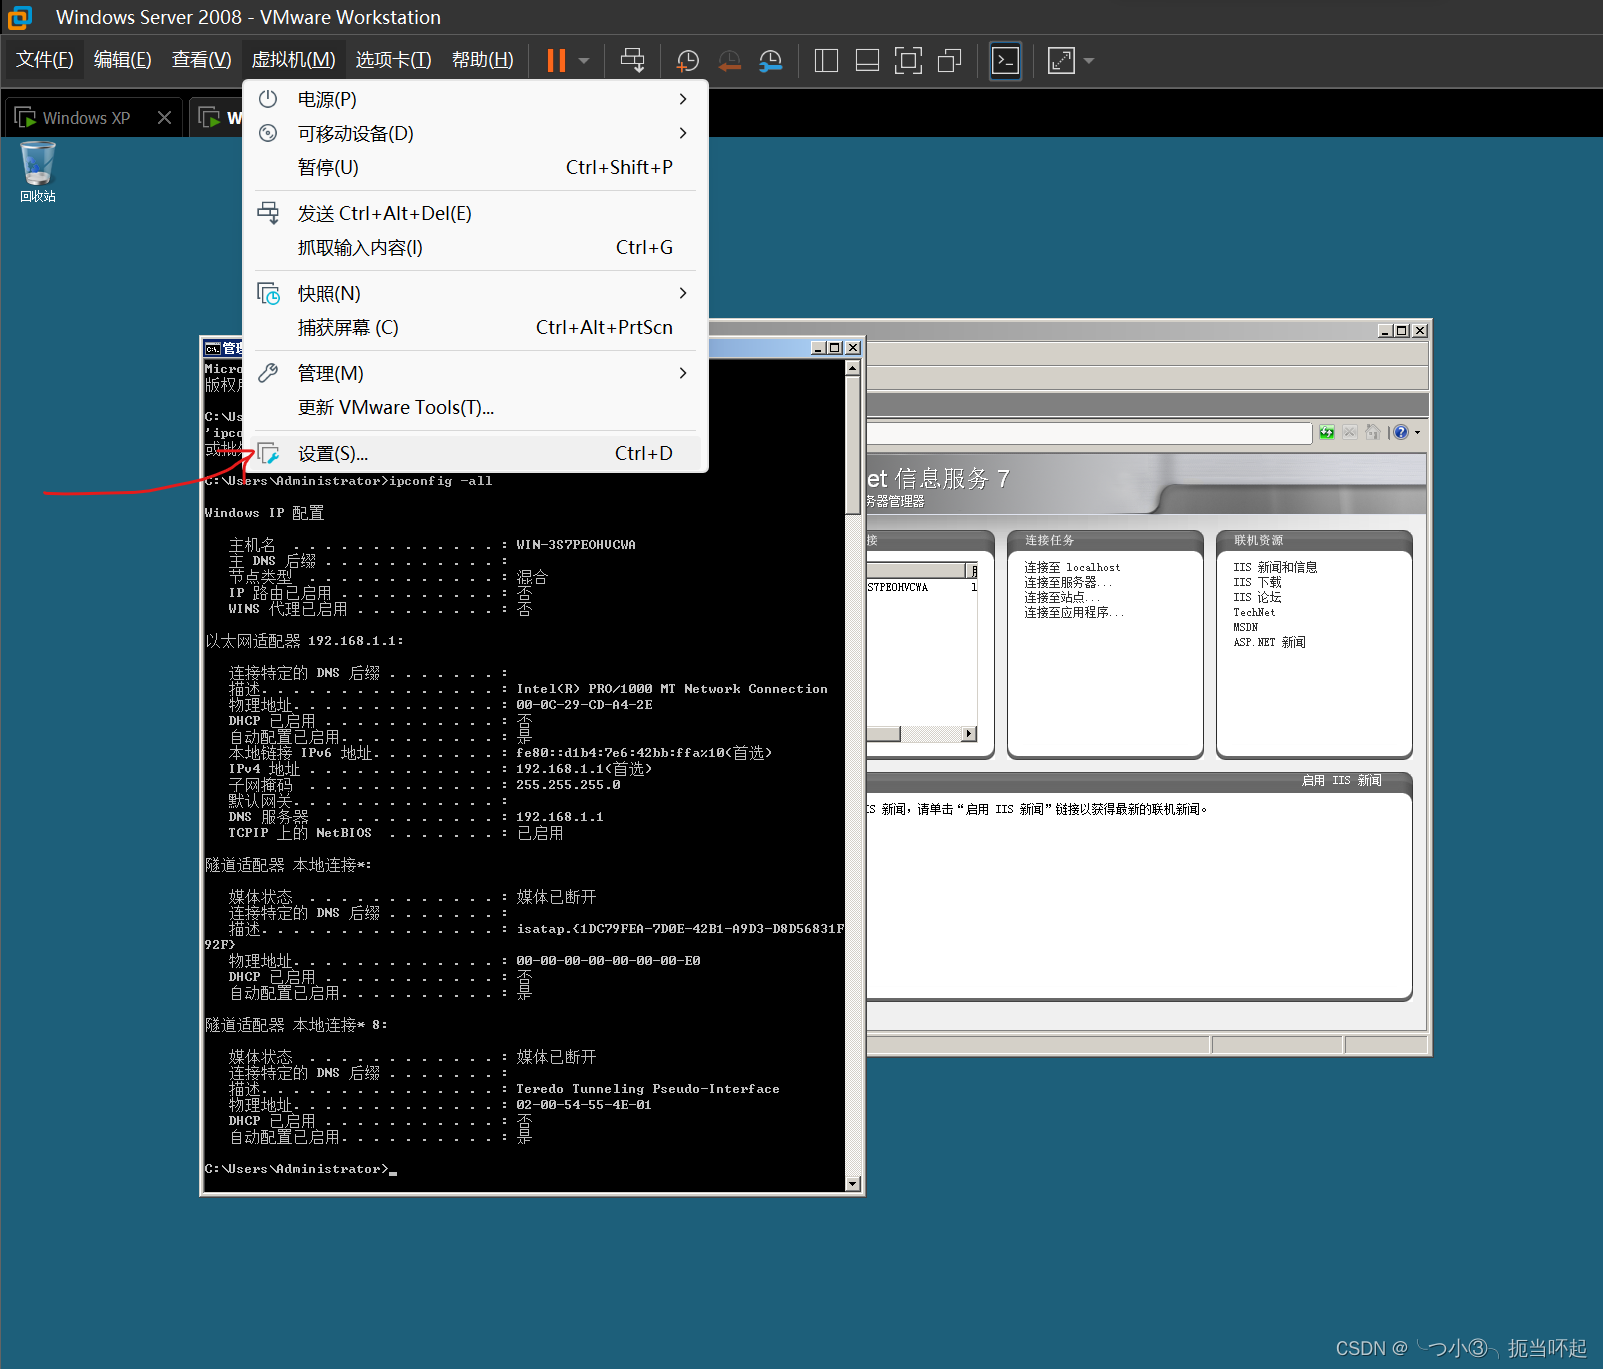
Task: Expand the 可移动设备(D) submenu
Action: [x=476, y=133]
